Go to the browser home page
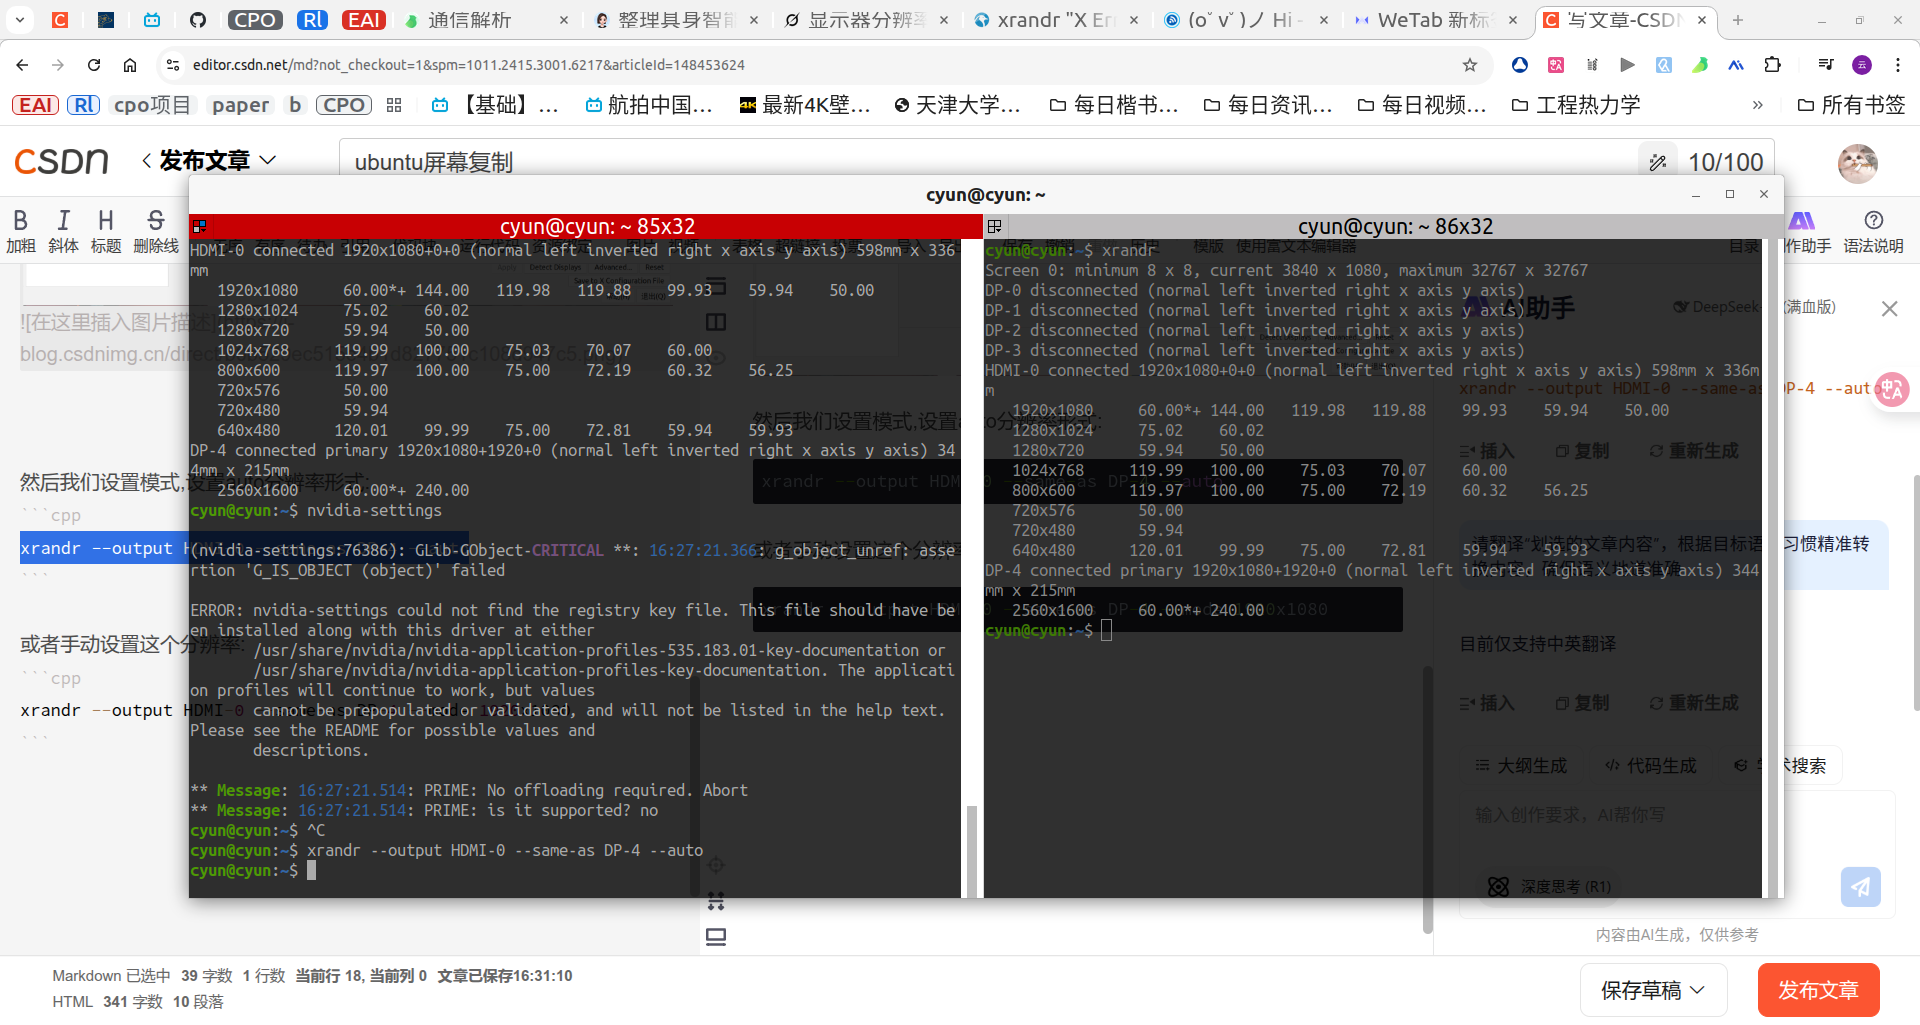The image size is (1920, 1025). 130,65
